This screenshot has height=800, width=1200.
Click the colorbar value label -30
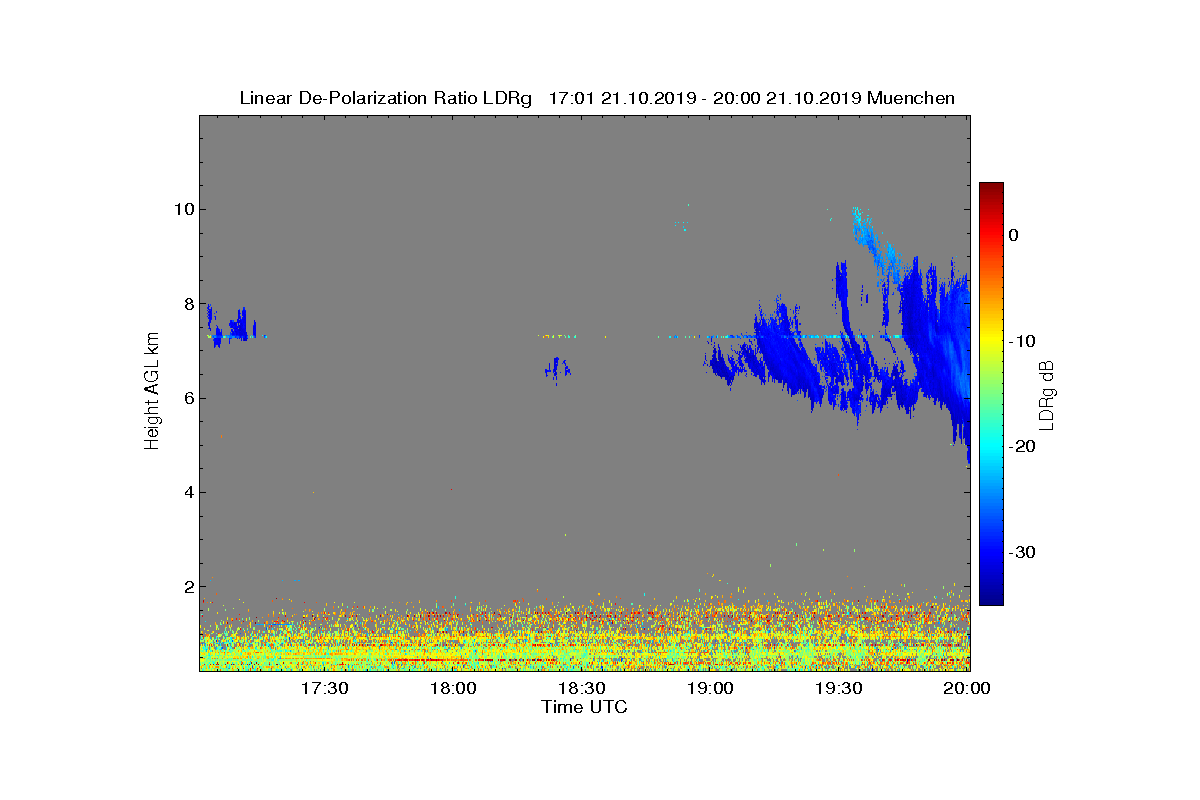(x=1022, y=552)
